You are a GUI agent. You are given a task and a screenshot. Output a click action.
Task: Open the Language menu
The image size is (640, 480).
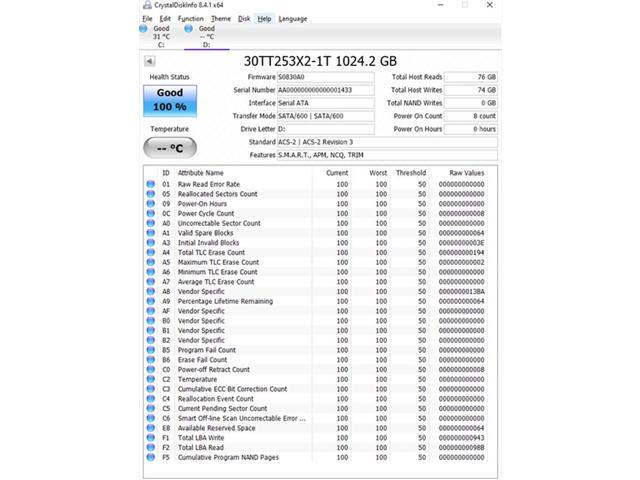coord(293,18)
